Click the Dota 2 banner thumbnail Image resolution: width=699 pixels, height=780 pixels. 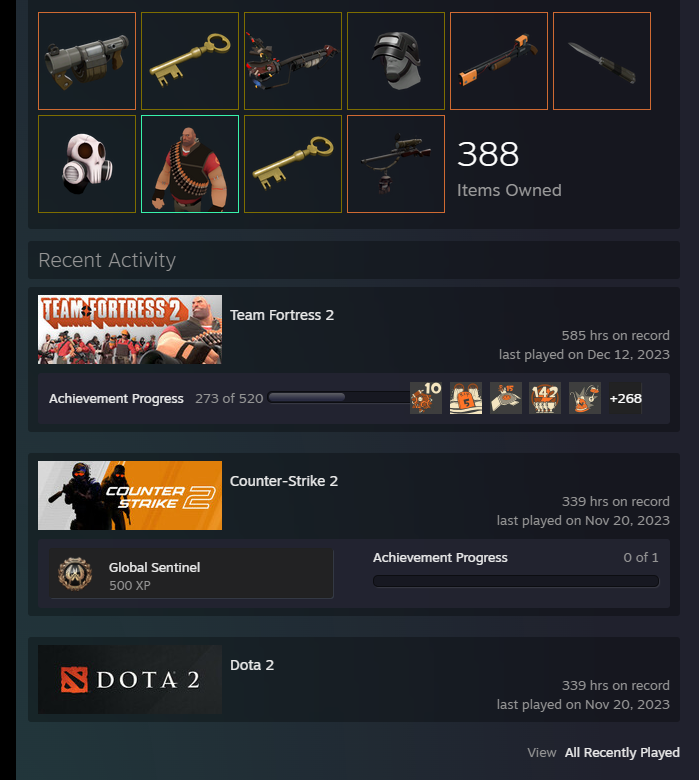130,680
